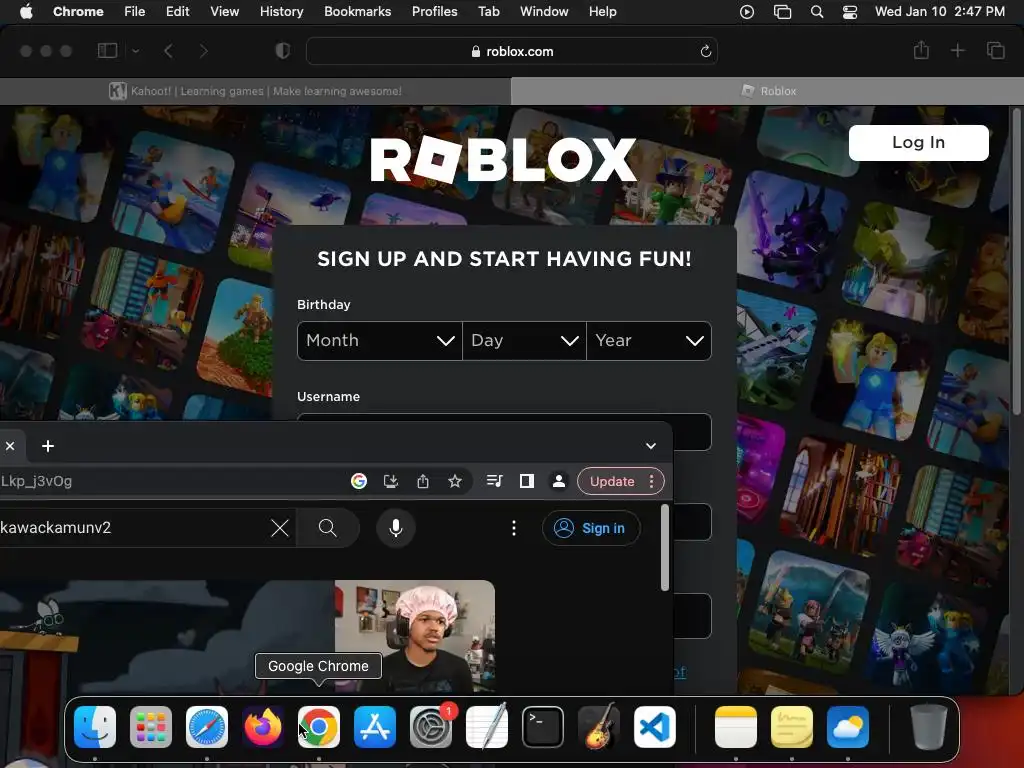Screen dimensions: 1024x768
Task: Open Year birthday dropdown
Action: (648, 341)
